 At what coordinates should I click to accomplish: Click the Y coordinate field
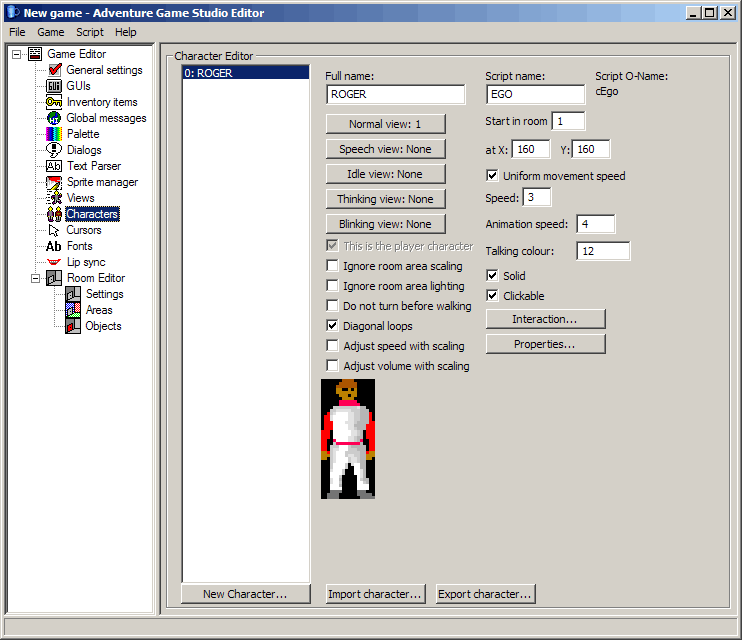click(591, 149)
